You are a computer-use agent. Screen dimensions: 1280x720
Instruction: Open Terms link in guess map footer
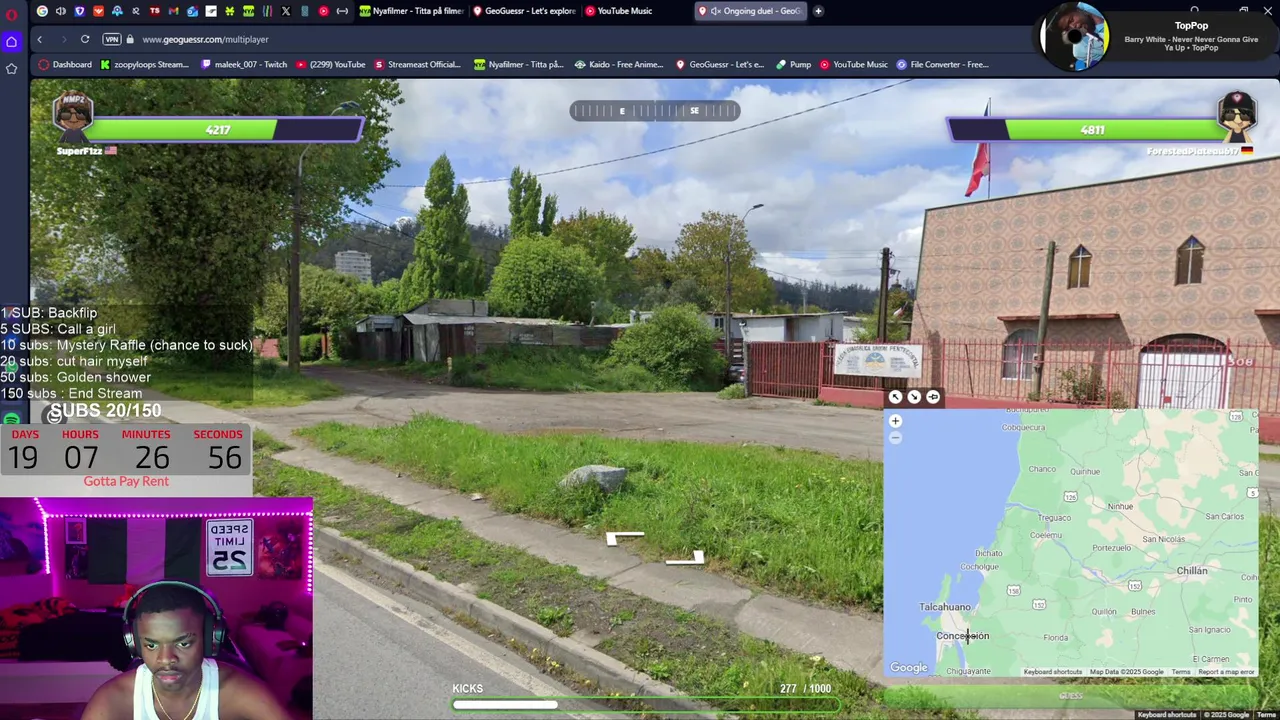(x=1181, y=672)
